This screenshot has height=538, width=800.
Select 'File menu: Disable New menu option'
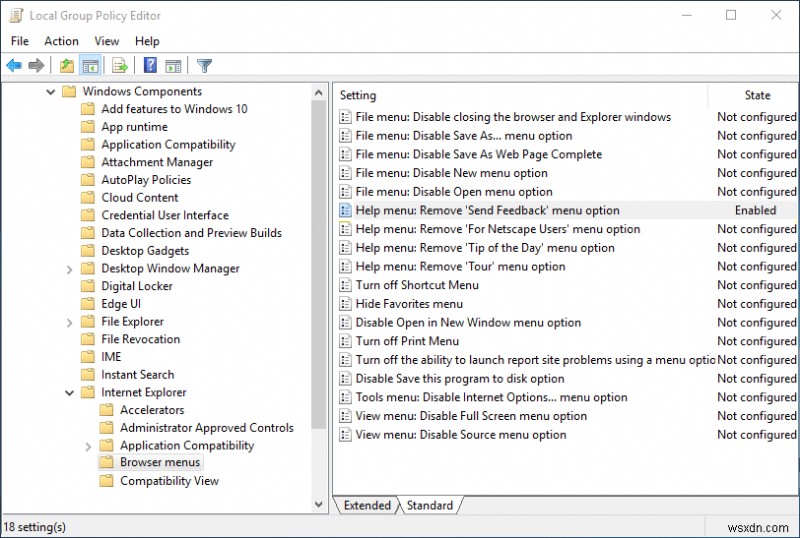tap(452, 173)
